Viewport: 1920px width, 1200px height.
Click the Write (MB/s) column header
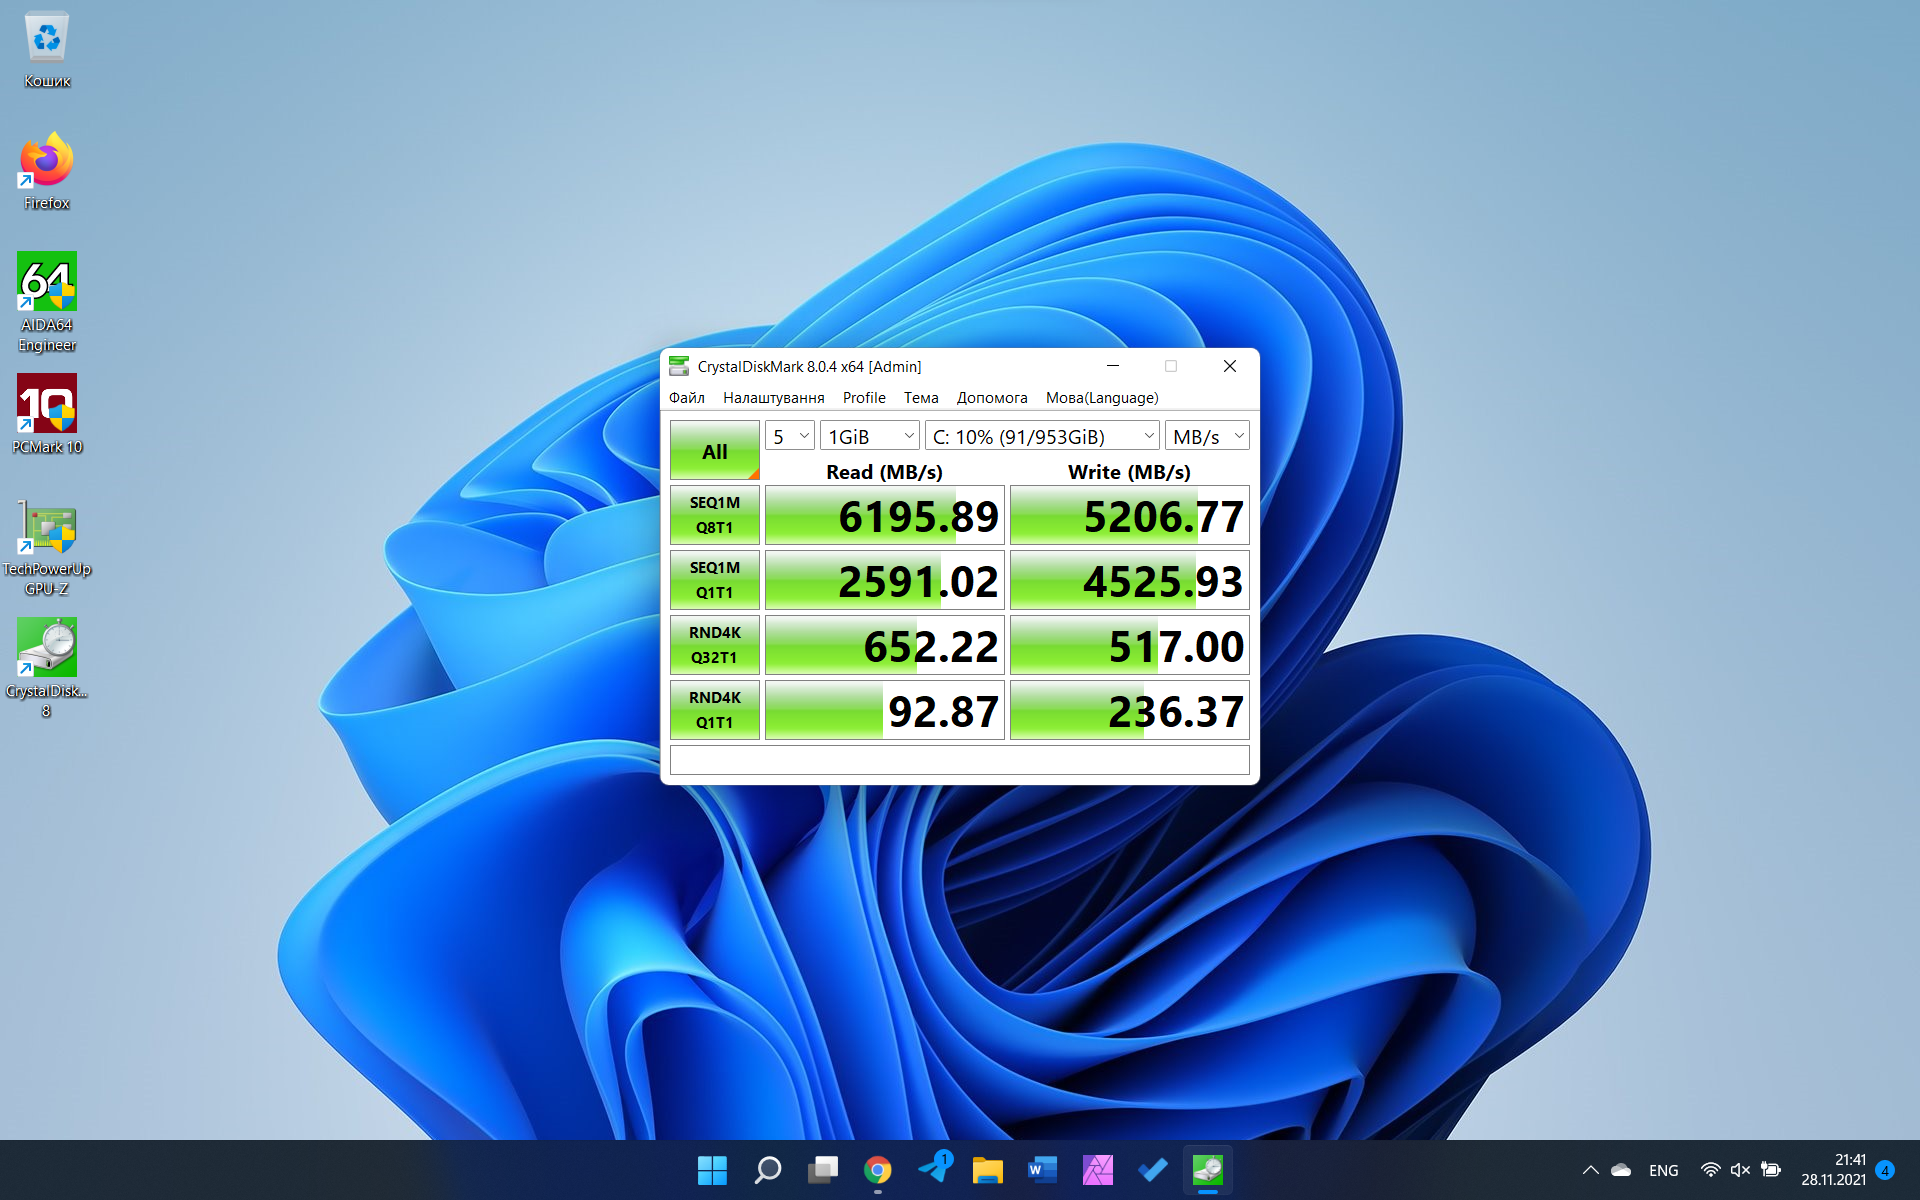(x=1129, y=472)
